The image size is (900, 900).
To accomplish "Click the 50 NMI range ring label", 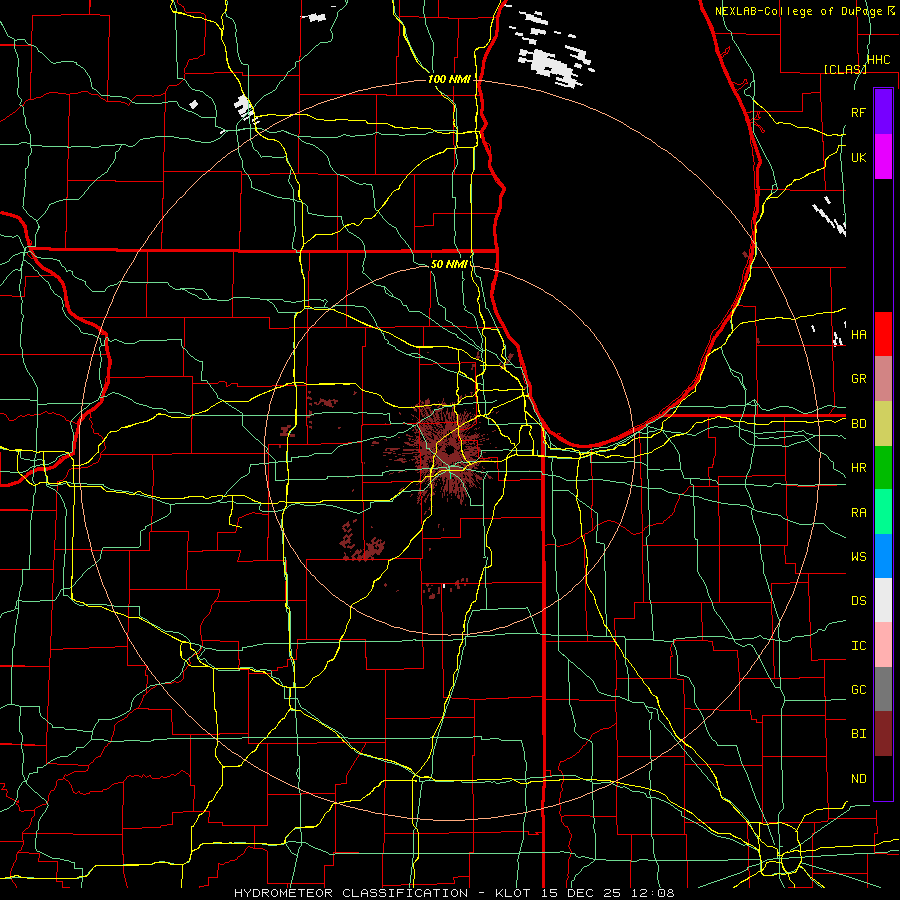I will coord(449,264).
